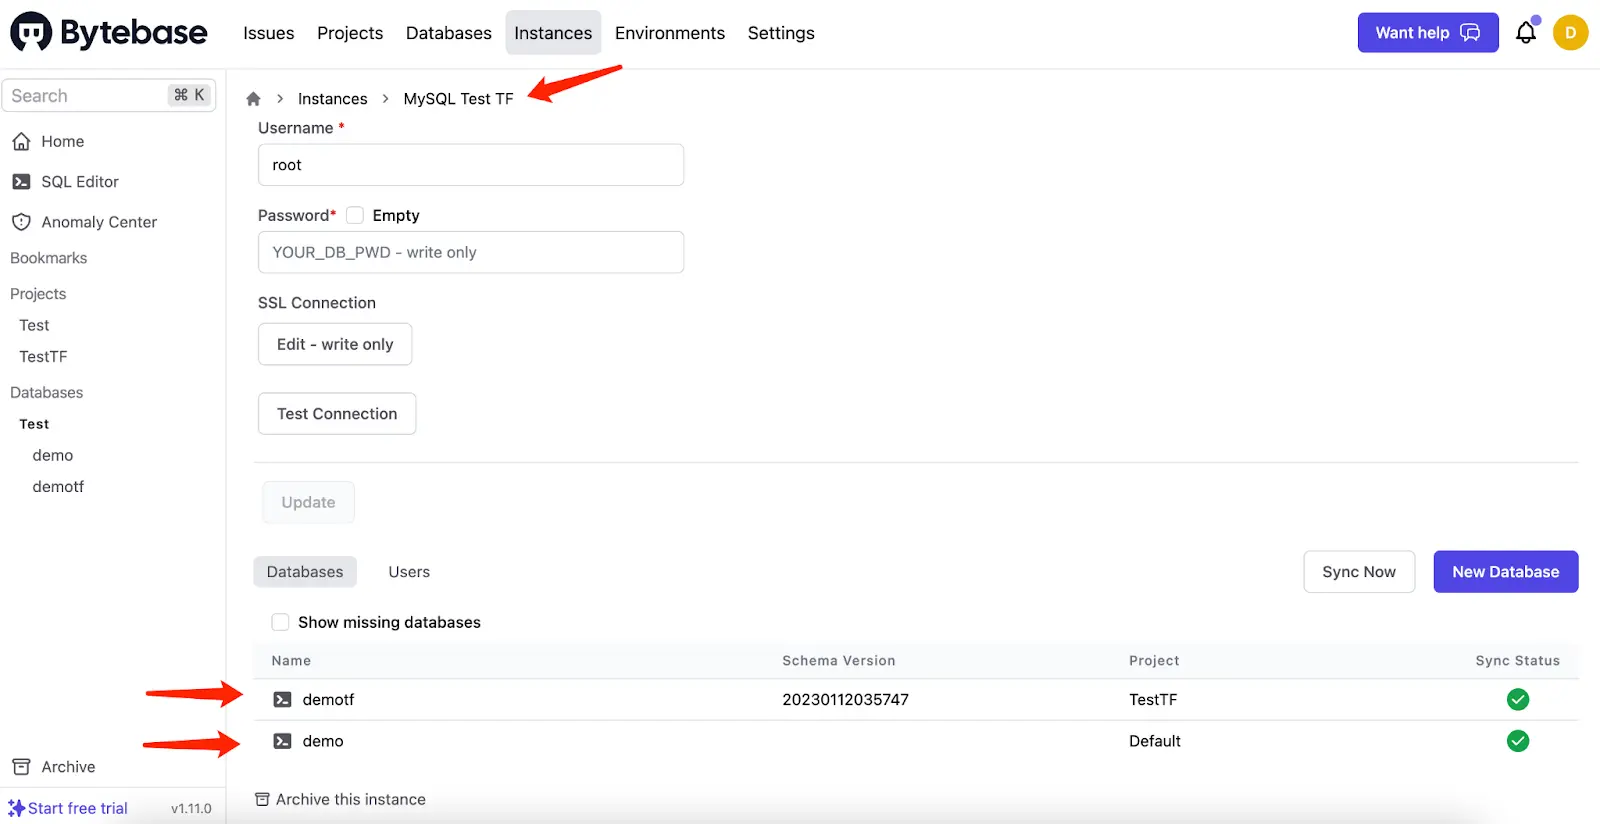The height and width of the screenshot is (824, 1600).
Task: Click the sparkle icon beside Start free trial
Action: tap(16, 808)
